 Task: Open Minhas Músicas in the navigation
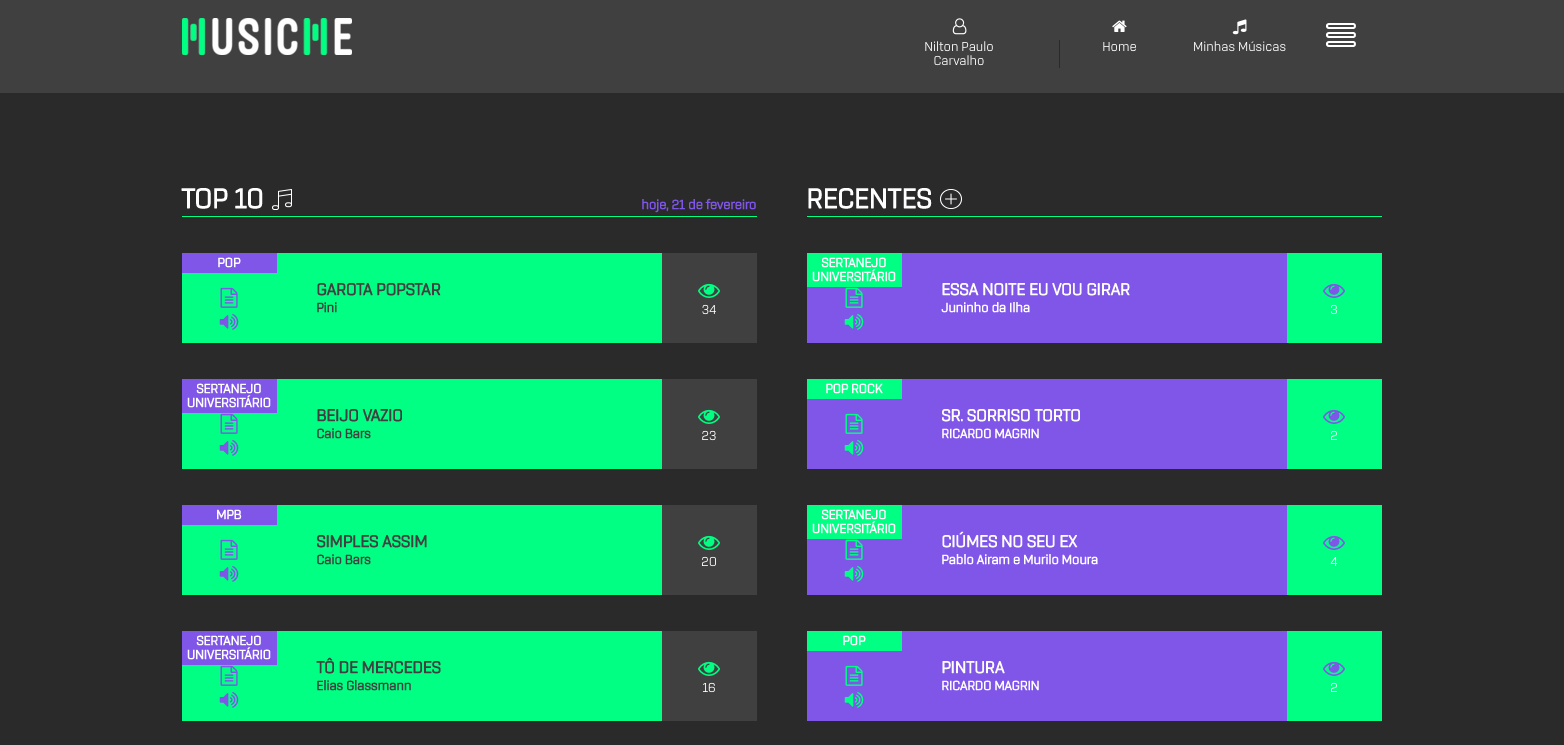[1239, 37]
